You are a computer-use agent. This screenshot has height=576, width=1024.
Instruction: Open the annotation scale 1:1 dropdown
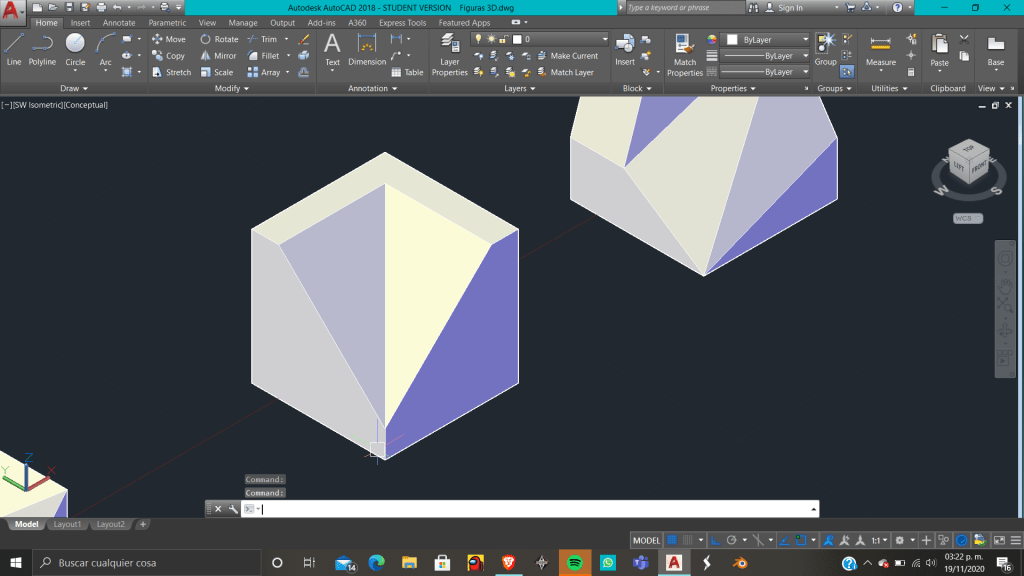click(x=878, y=540)
